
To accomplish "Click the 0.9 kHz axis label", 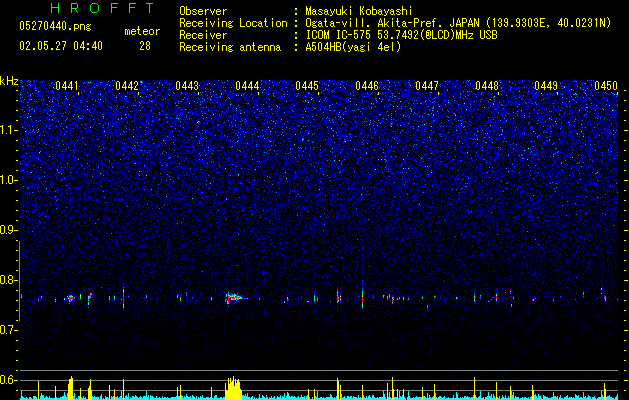I will pos(8,230).
